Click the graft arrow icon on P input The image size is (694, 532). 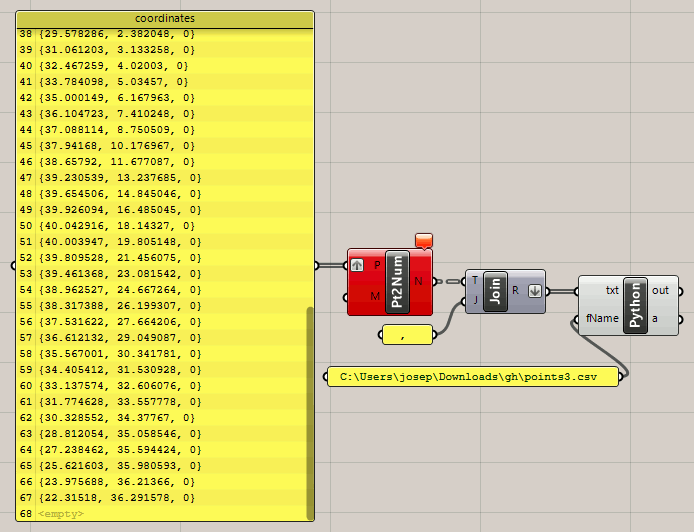coord(357,265)
